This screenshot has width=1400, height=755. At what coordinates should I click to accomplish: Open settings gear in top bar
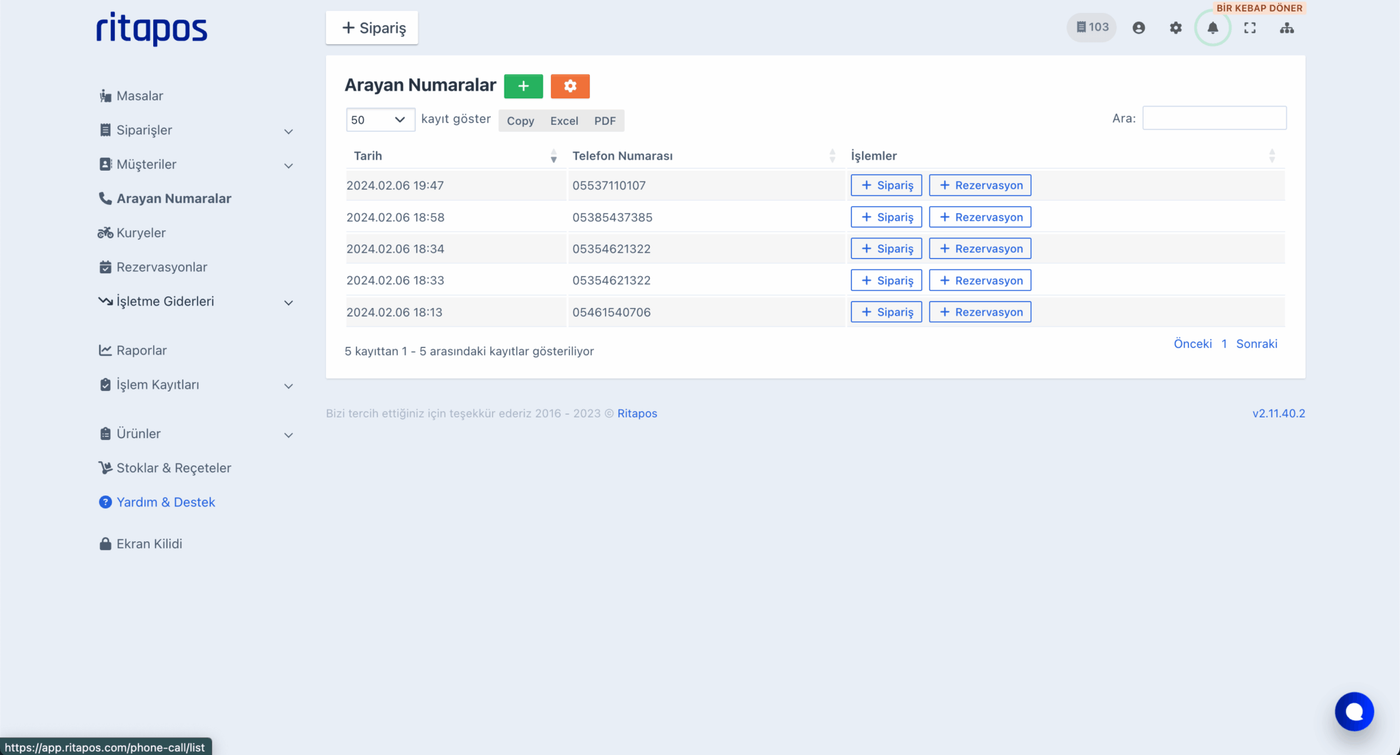click(1175, 28)
